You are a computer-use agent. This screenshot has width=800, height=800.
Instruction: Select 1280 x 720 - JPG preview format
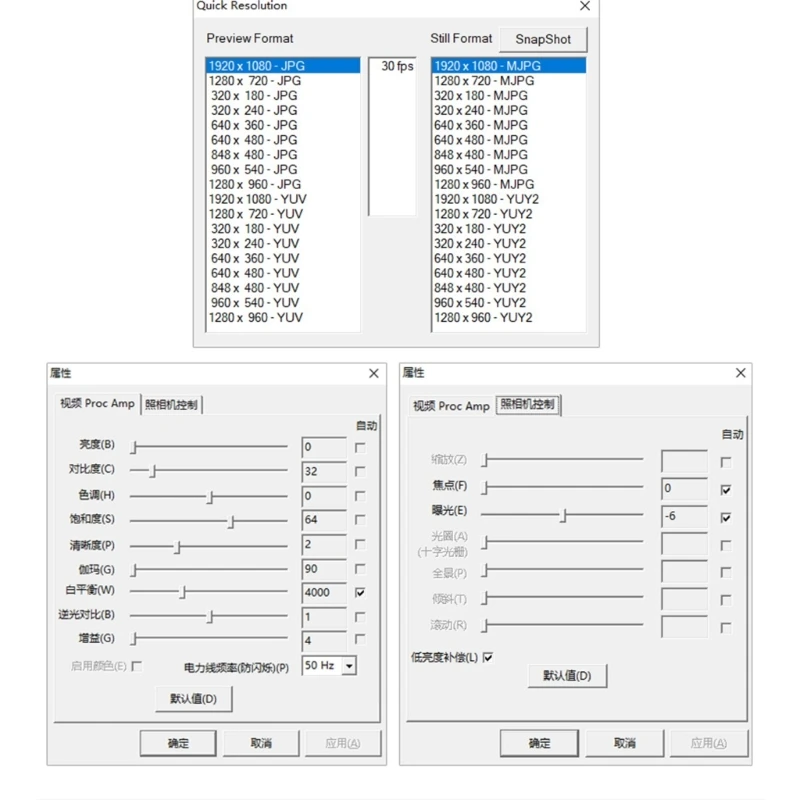click(x=283, y=81)
